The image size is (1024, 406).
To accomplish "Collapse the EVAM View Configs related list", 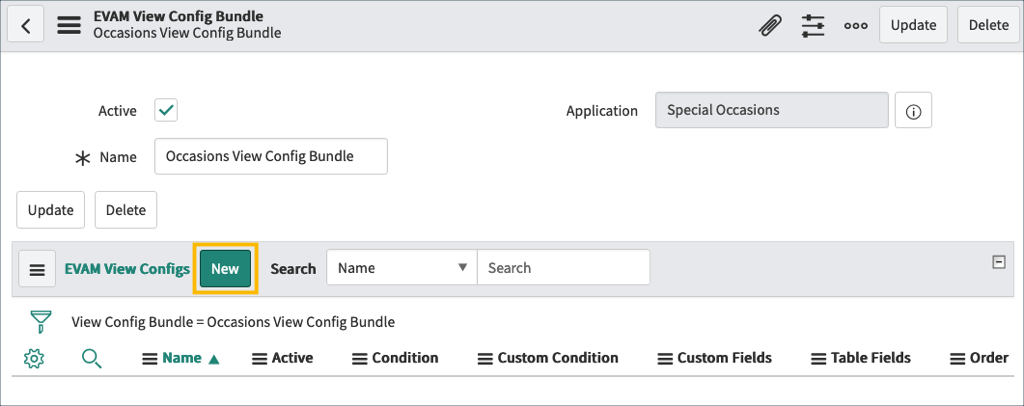I will (999, 262).
